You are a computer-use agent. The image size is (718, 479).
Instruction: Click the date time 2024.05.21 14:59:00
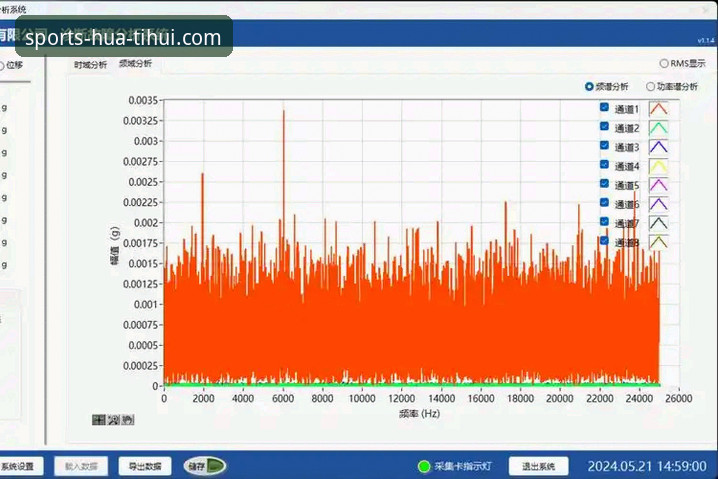tap(647, 466)
